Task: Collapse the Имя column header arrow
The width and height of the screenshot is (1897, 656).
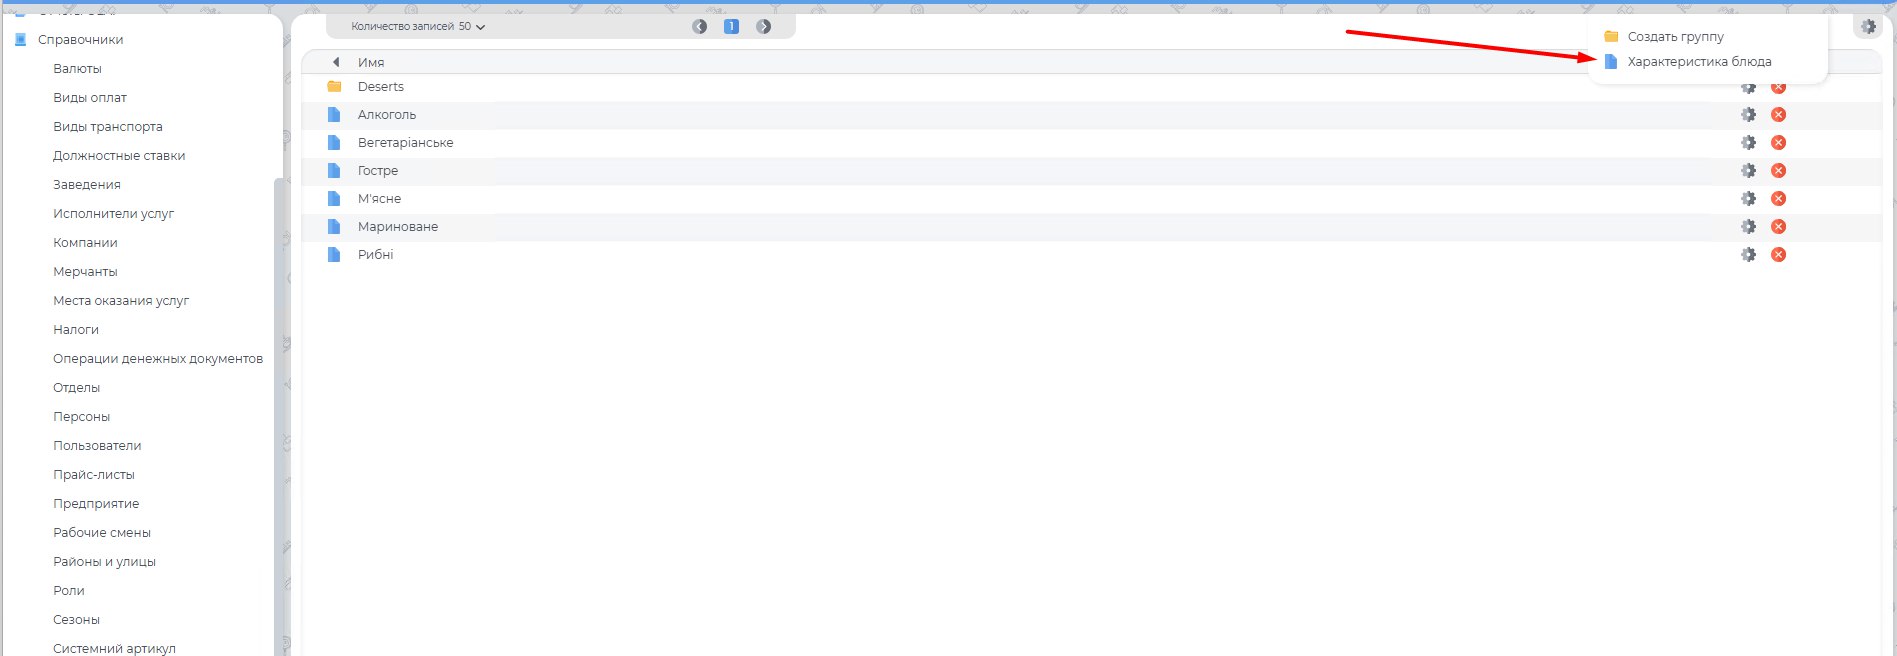Action: (336, 62)
